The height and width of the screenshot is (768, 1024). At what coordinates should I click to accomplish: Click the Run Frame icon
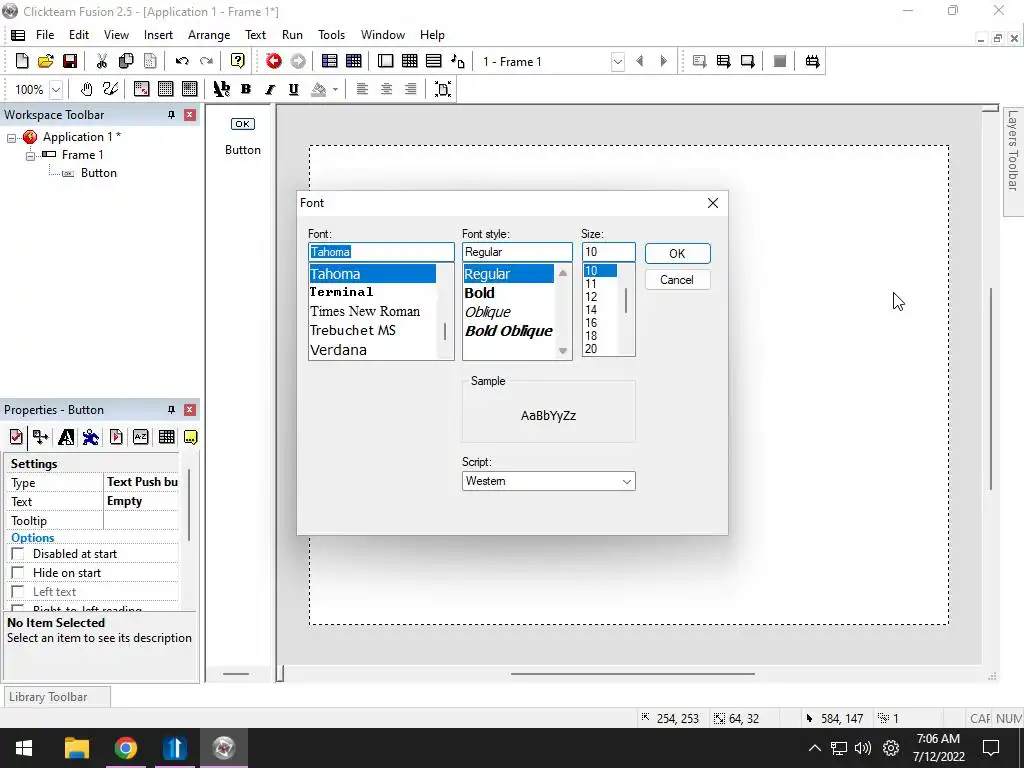[x=748, y=61]
